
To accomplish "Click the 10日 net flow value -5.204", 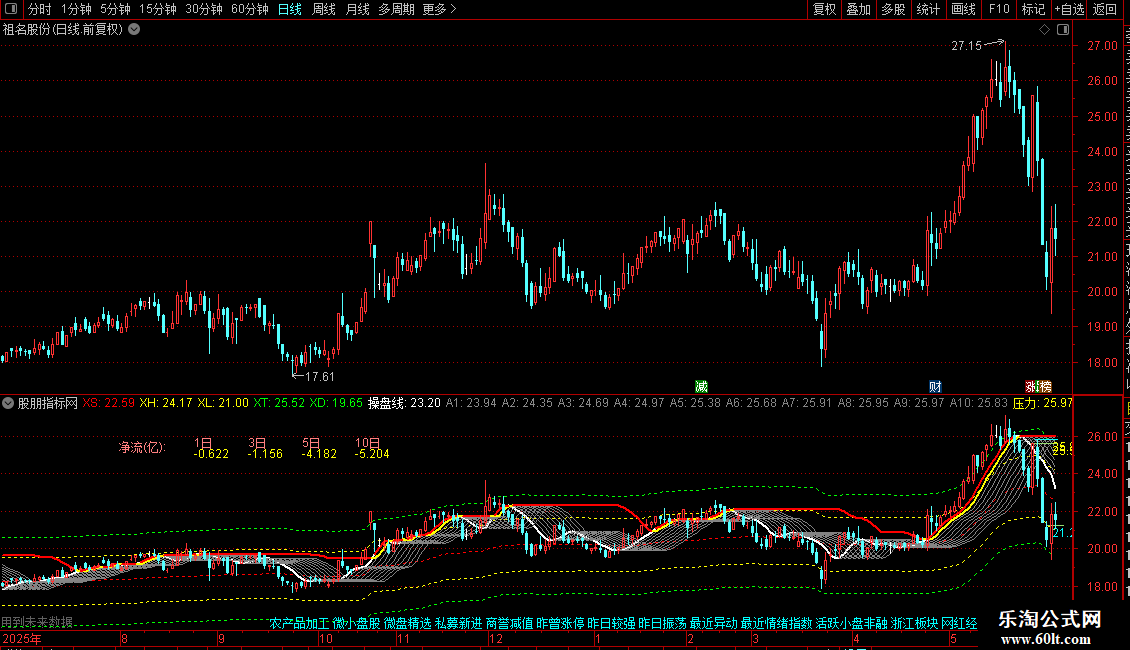I will click(372, 454).
